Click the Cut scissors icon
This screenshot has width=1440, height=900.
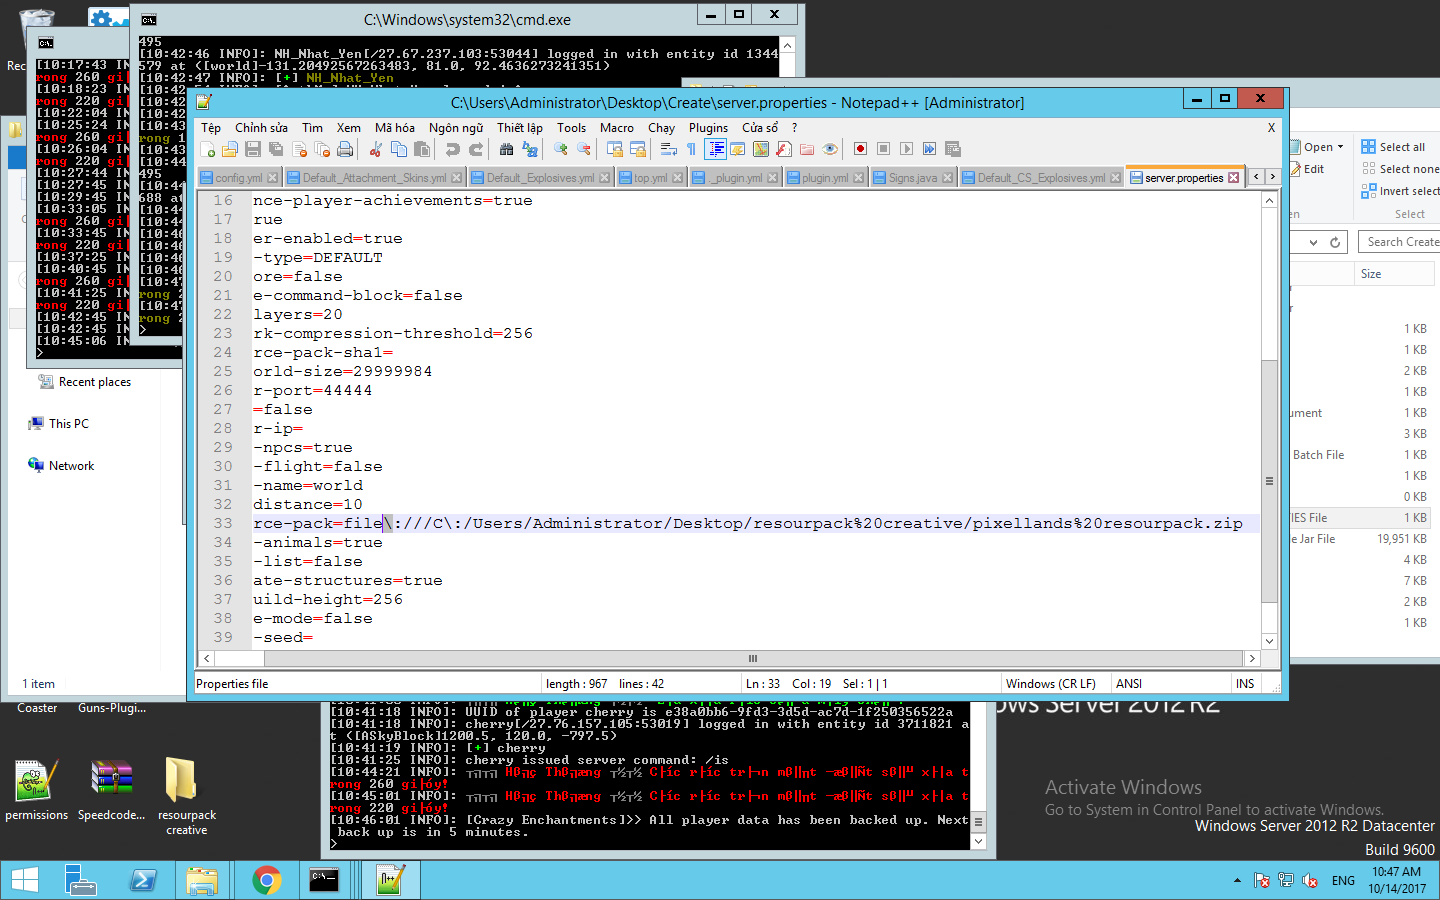point(376,149)
